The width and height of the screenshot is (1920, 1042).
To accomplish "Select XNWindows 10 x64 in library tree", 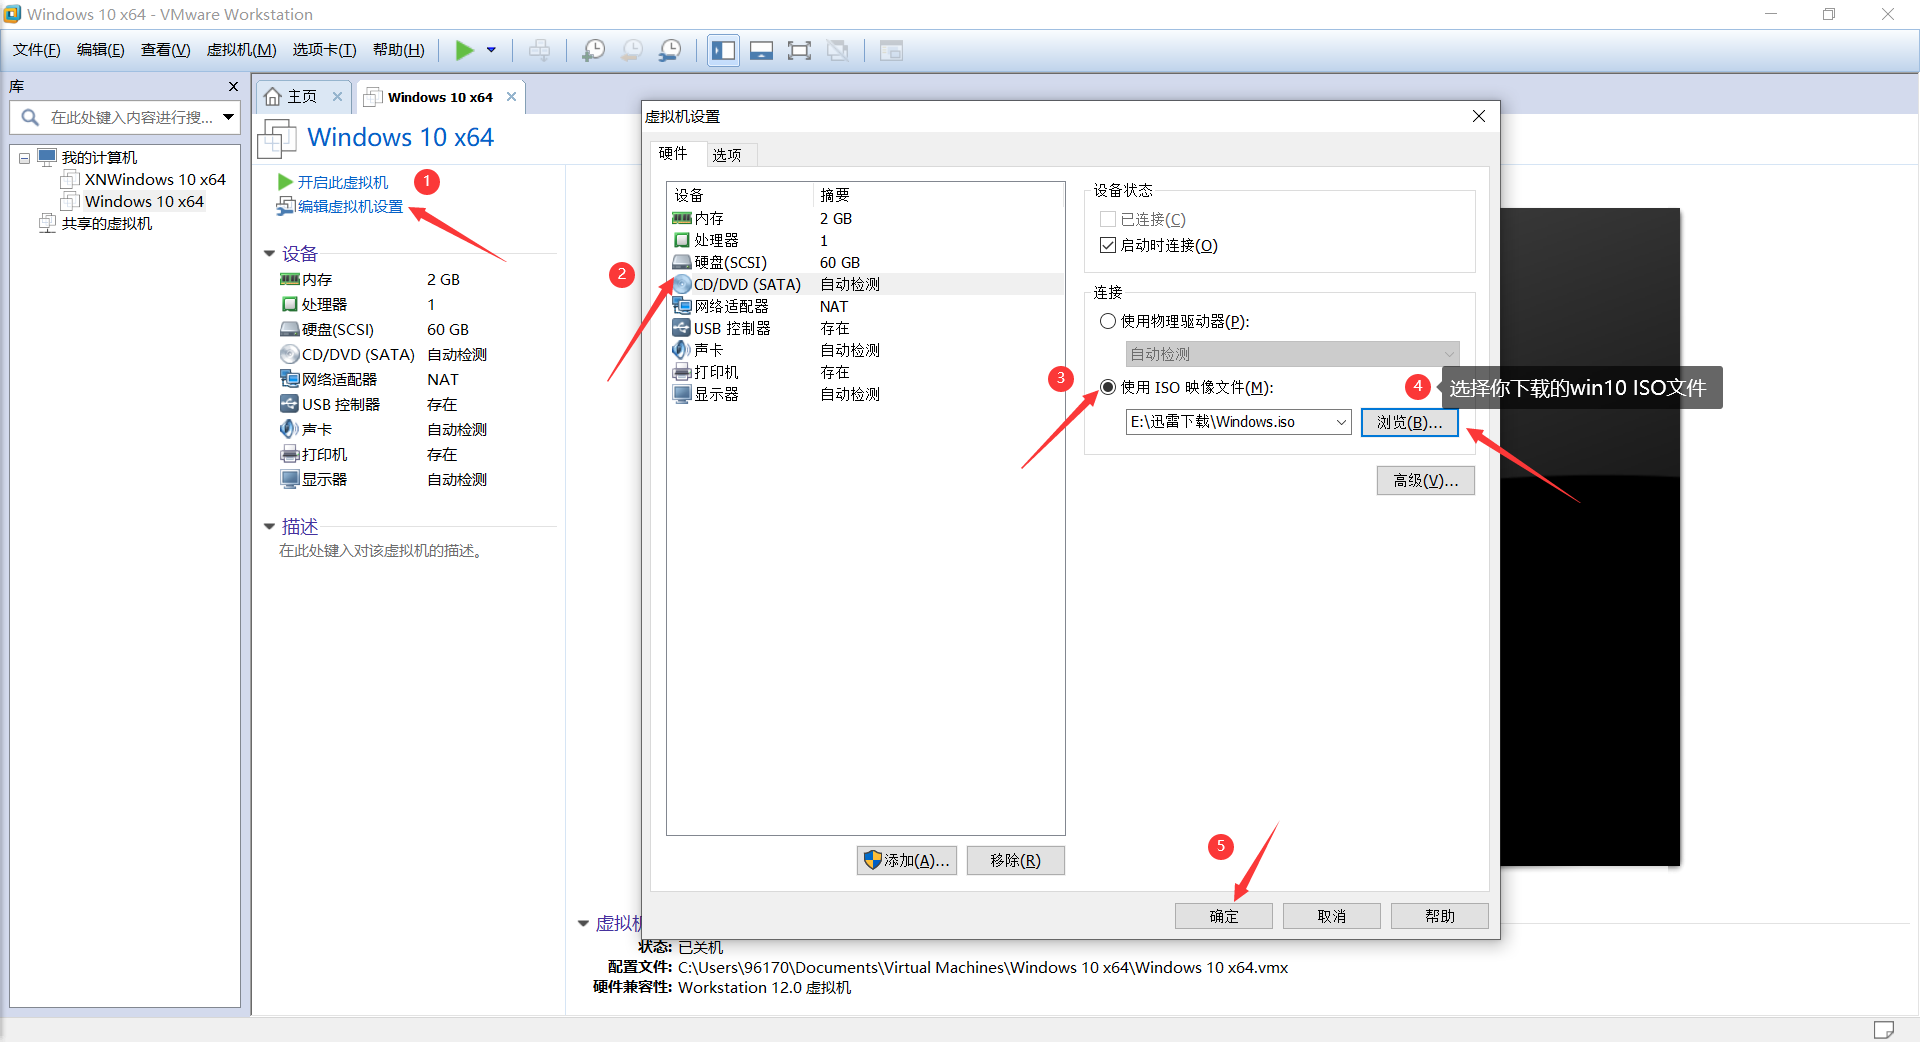I will 155,179.
